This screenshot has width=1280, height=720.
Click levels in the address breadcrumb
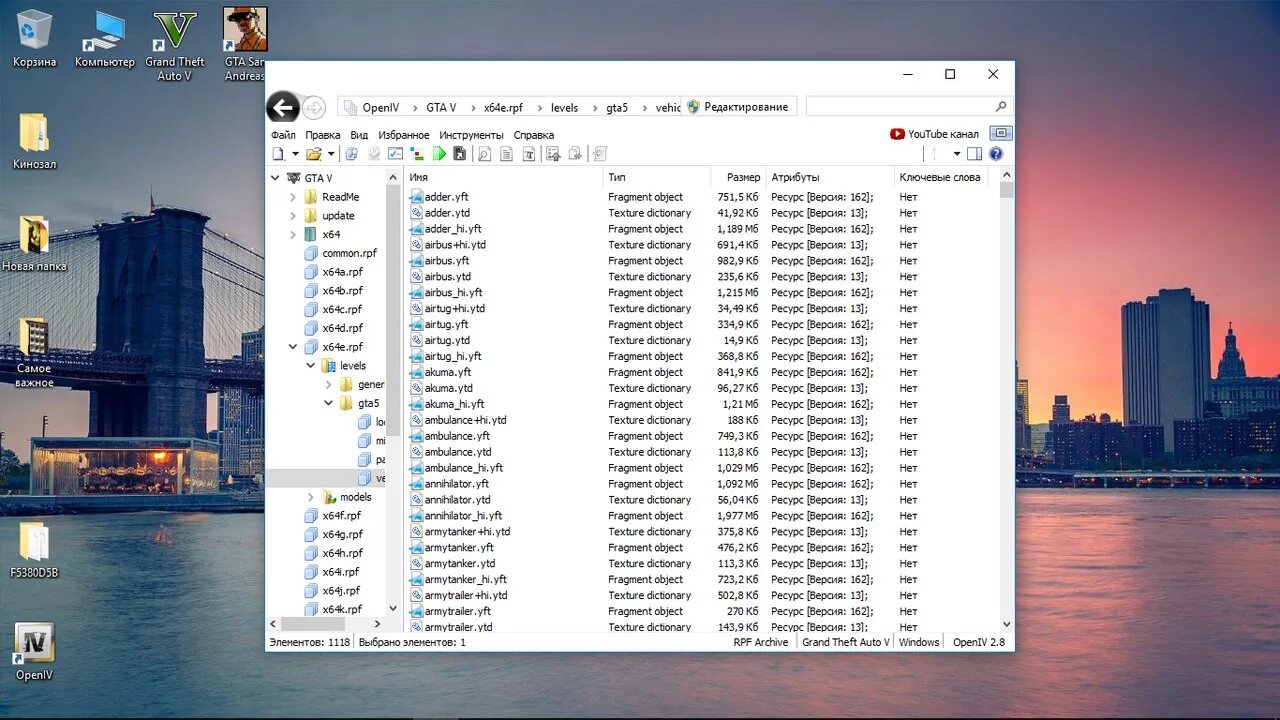[565, 108]
